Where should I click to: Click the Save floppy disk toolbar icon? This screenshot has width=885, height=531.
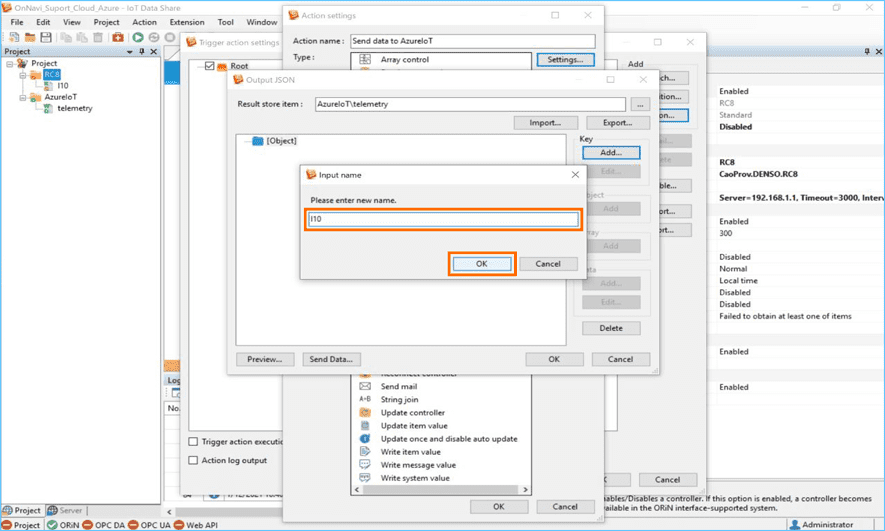[46, 37]
